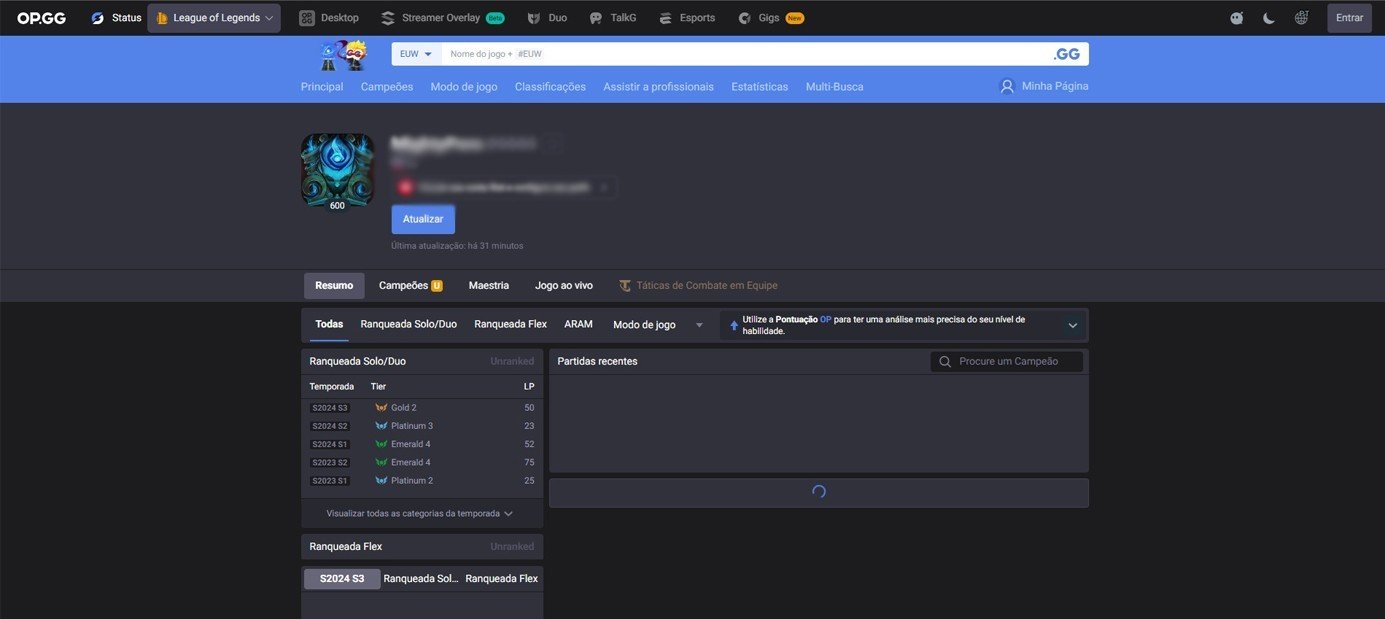Click the Ranqueada Flex panel header
The image size is (1385, 619).
coord(422,547)
